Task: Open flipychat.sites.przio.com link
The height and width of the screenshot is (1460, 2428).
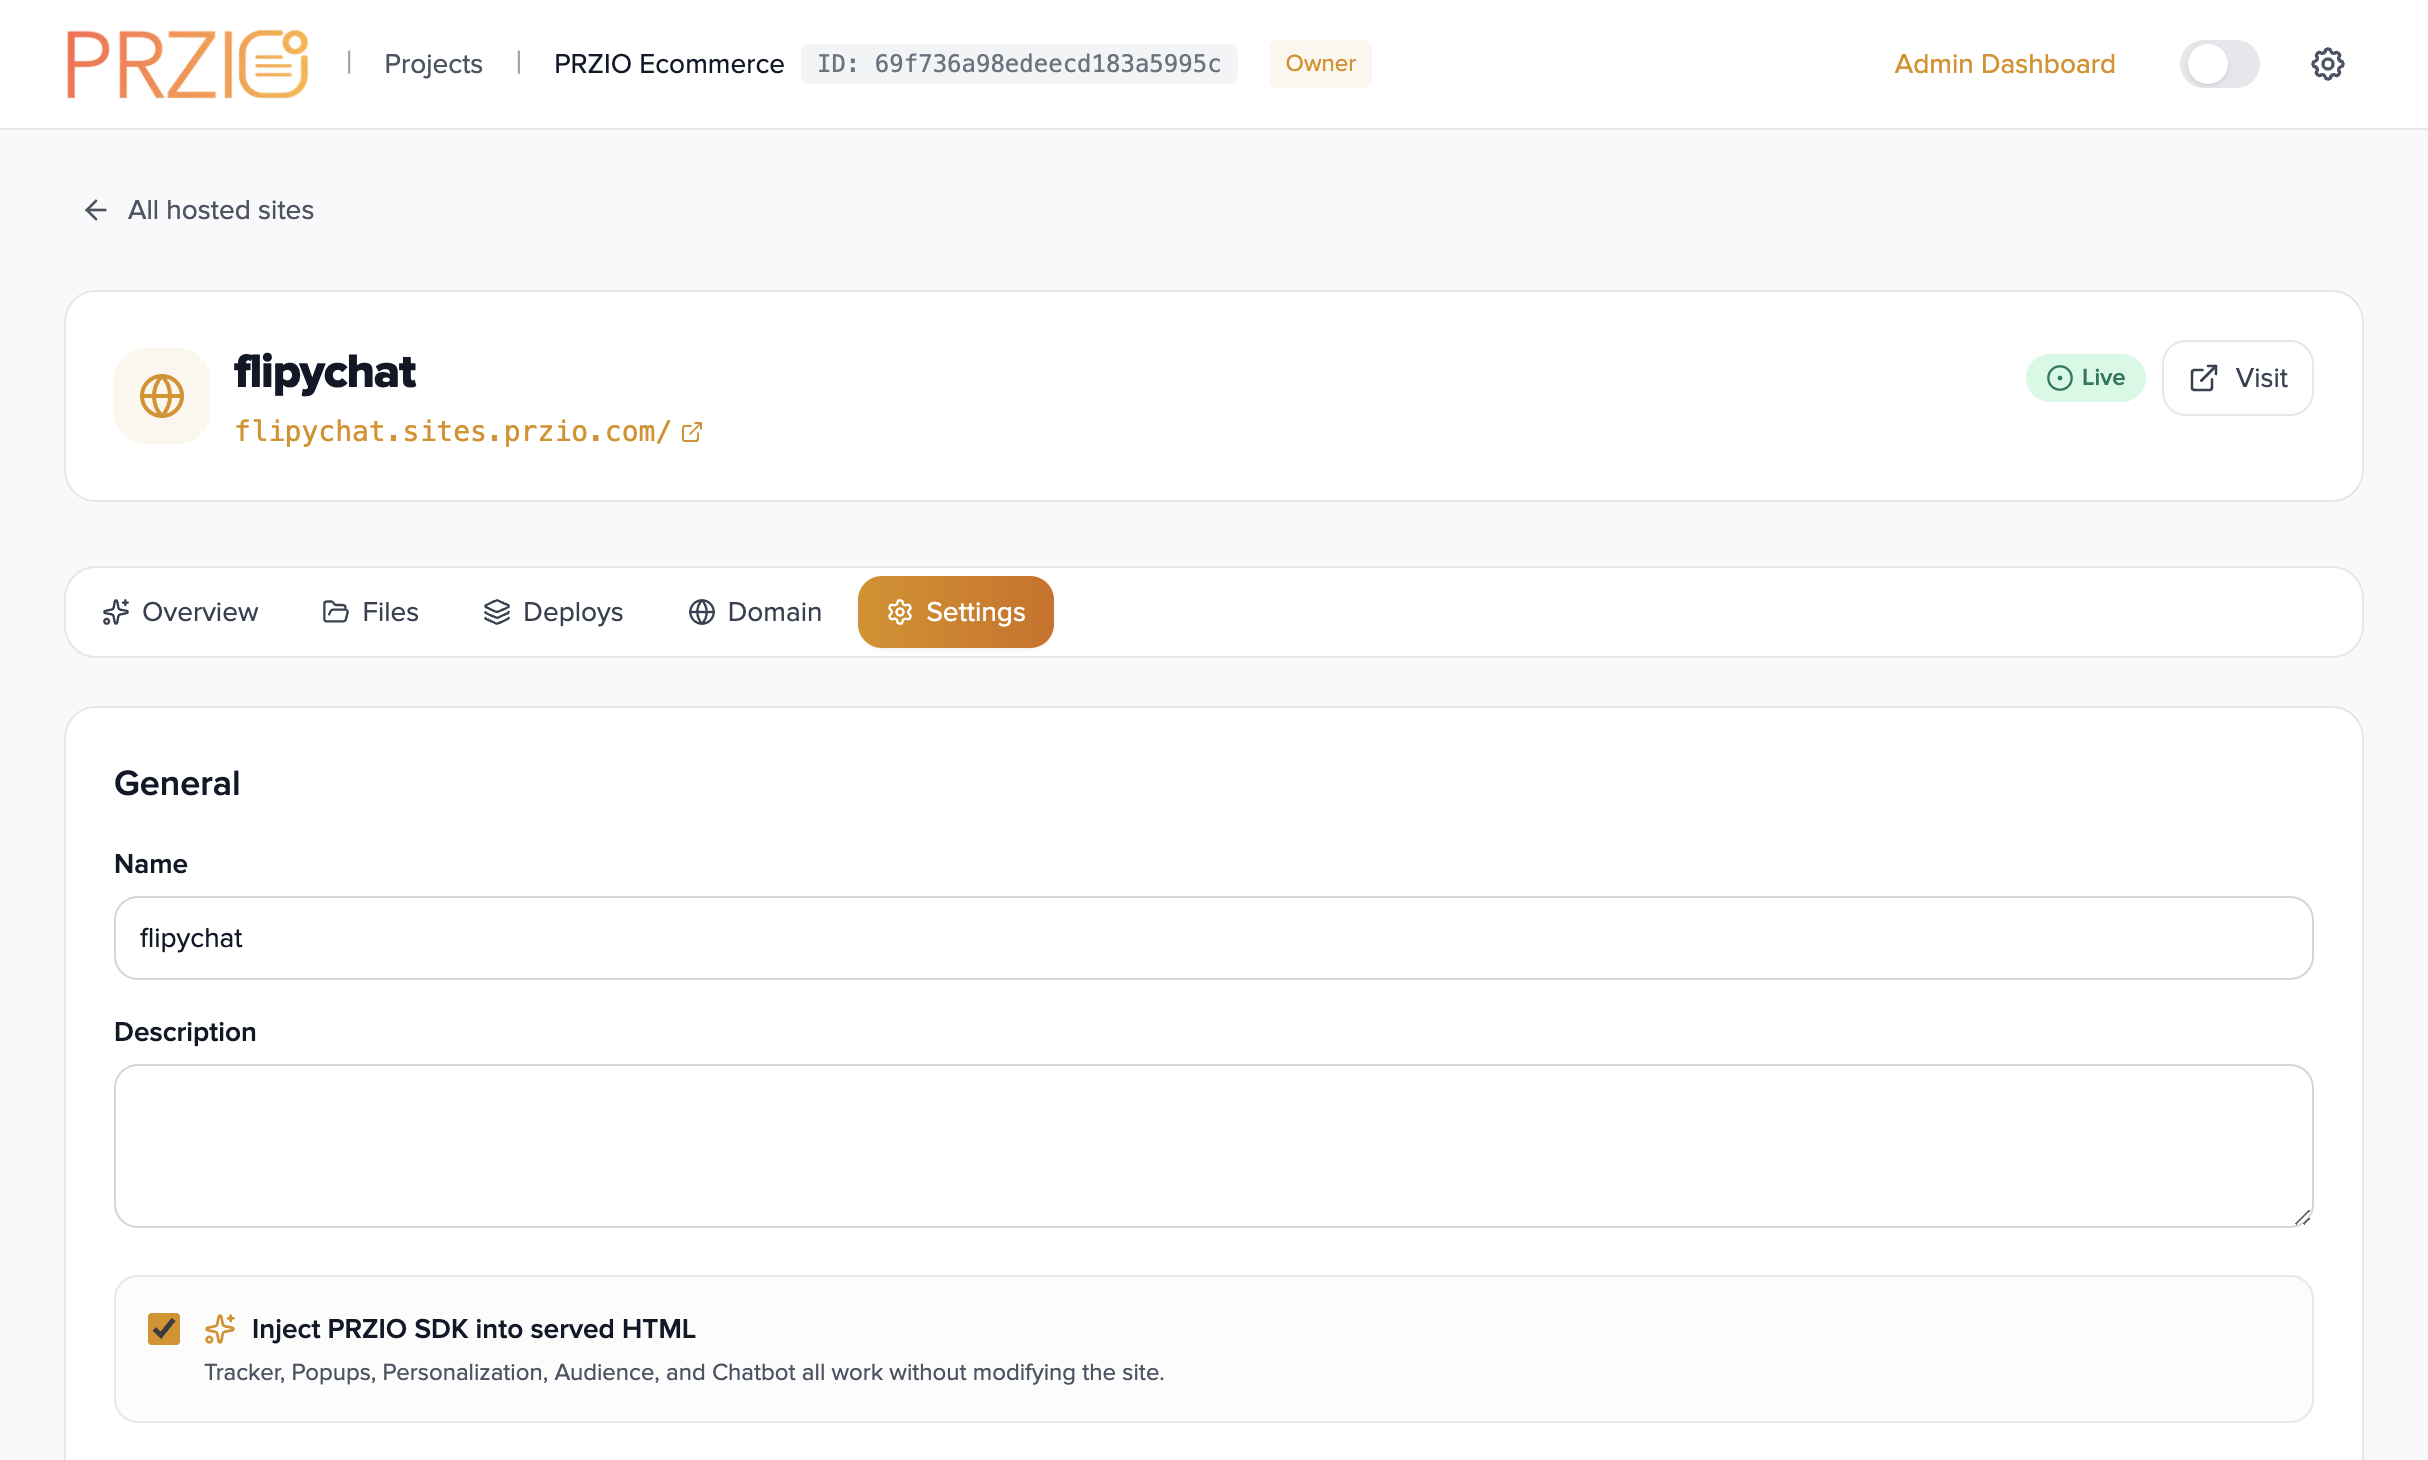Action: [x=452, y=432]
